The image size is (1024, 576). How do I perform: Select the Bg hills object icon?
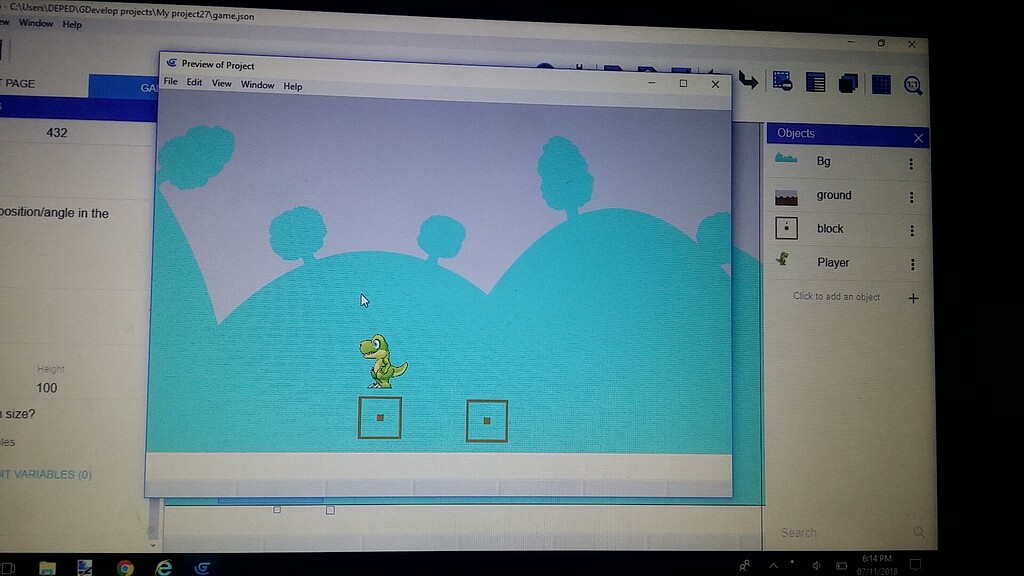point(785,160)
